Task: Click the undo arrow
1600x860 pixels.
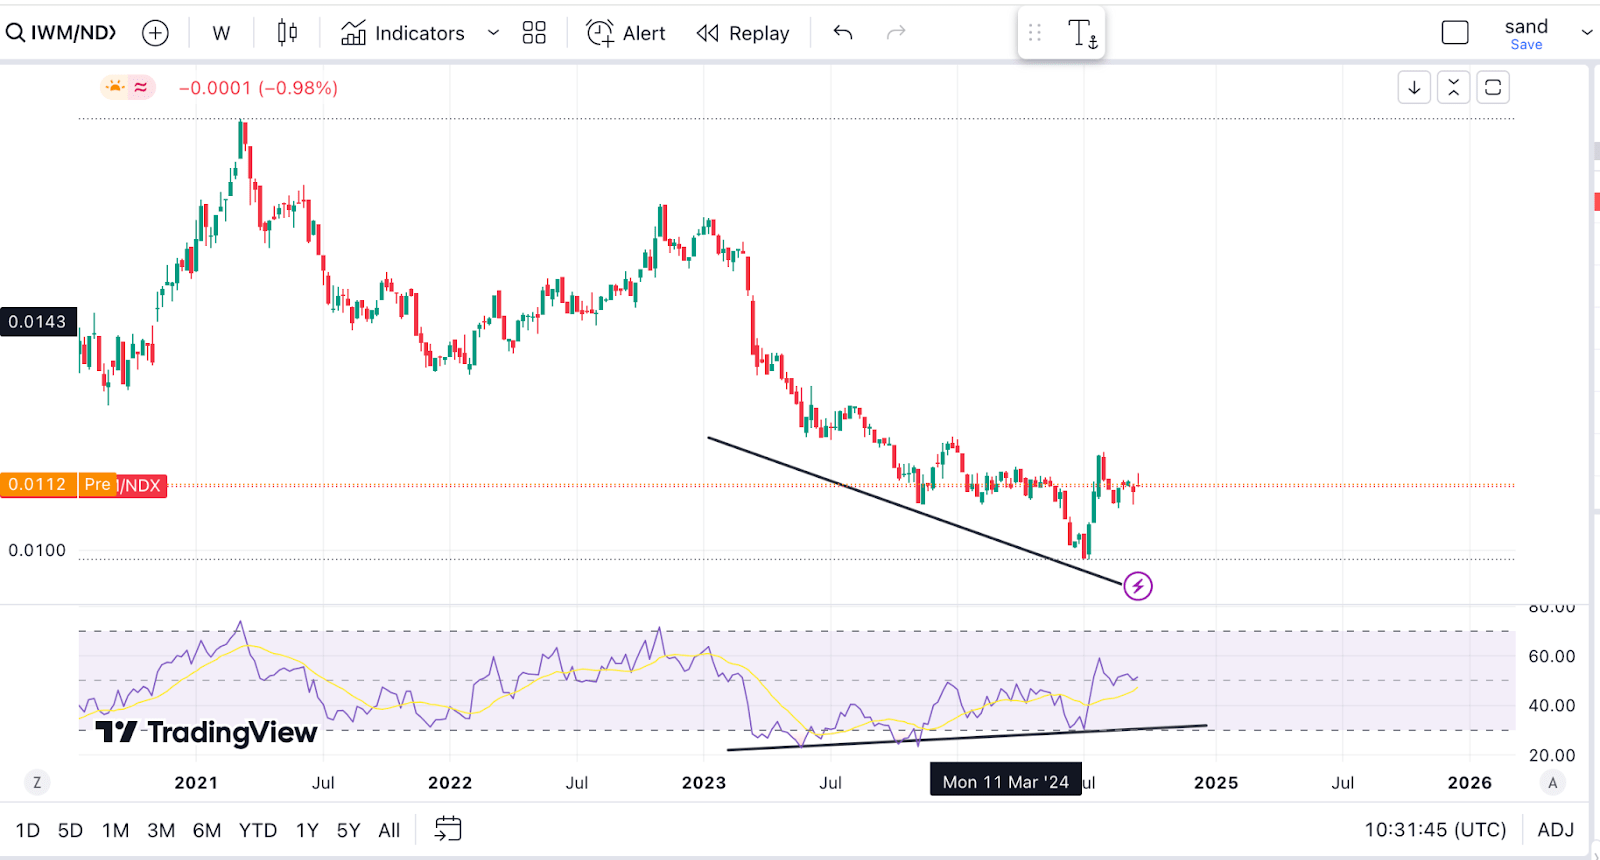Action: [x=843, y=33]
